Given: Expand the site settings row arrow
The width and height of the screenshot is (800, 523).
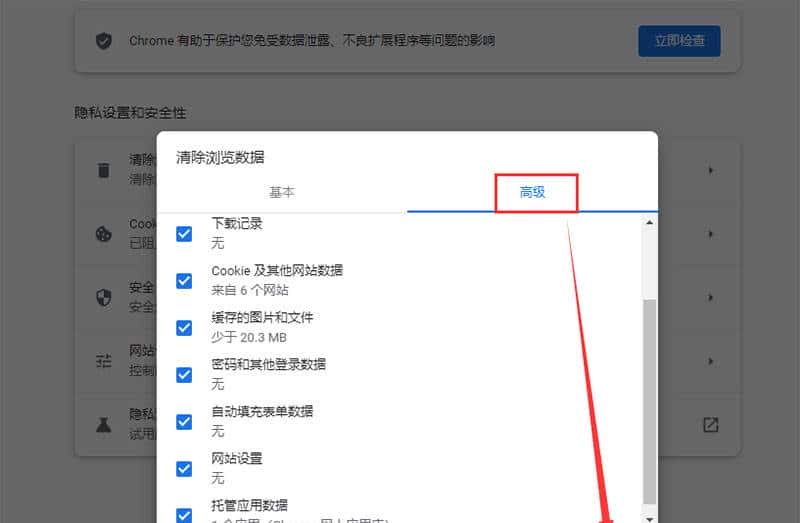Looking at the screenshot, I should 711,361.
